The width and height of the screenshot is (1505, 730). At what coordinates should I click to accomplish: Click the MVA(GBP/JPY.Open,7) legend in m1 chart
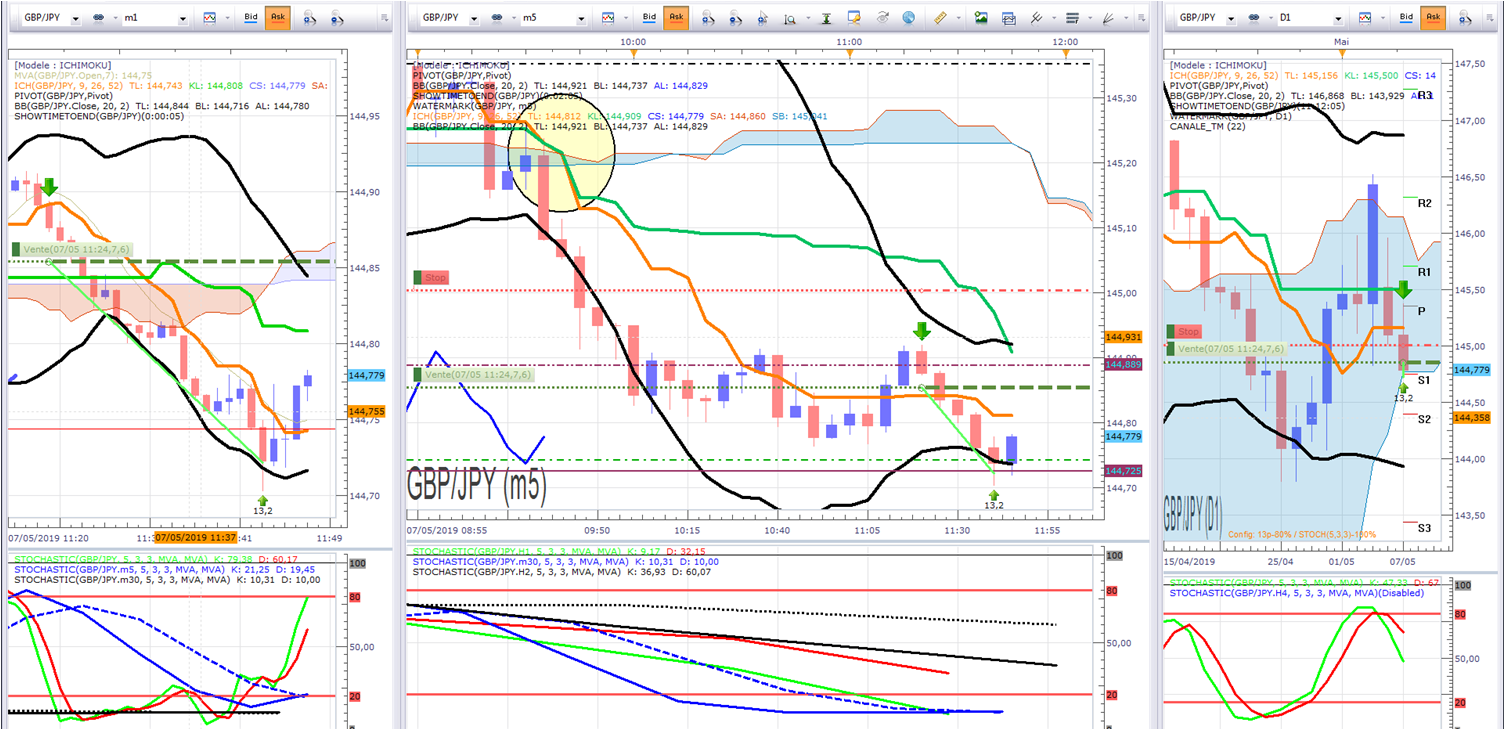coord(83,75)
